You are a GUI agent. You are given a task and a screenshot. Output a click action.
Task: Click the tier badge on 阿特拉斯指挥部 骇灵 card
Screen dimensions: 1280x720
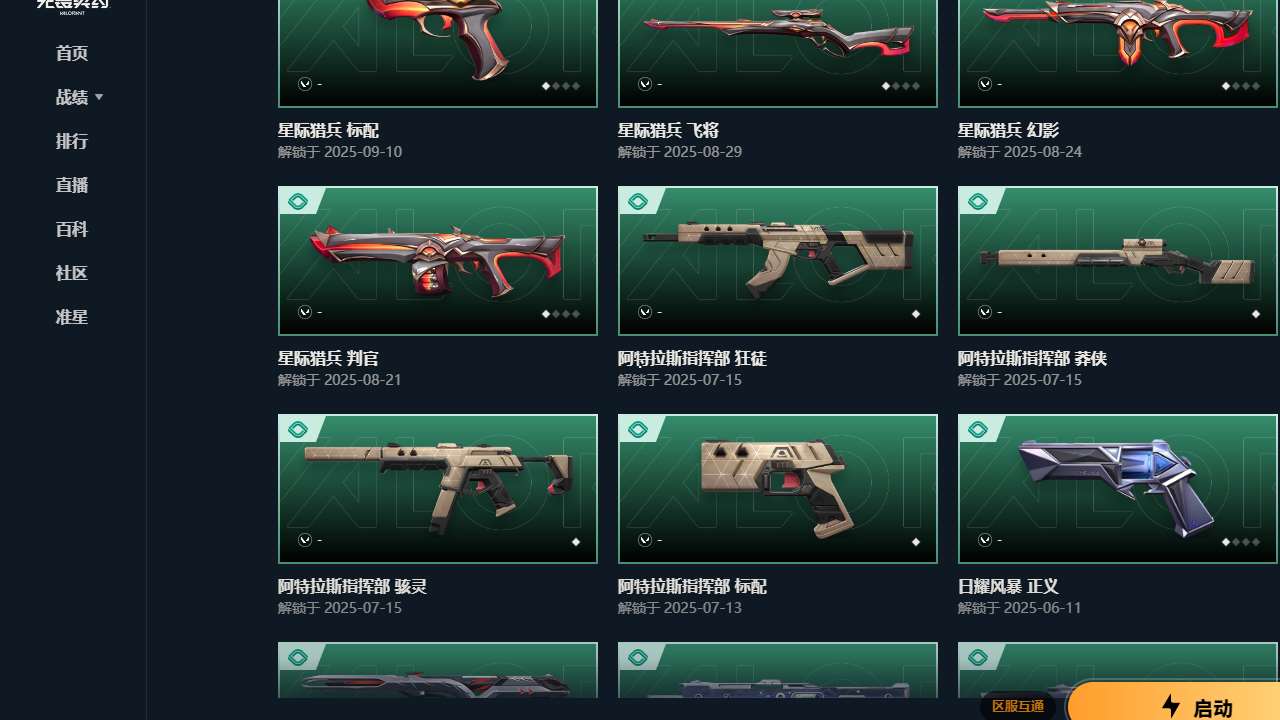click(x=298, y=430)
